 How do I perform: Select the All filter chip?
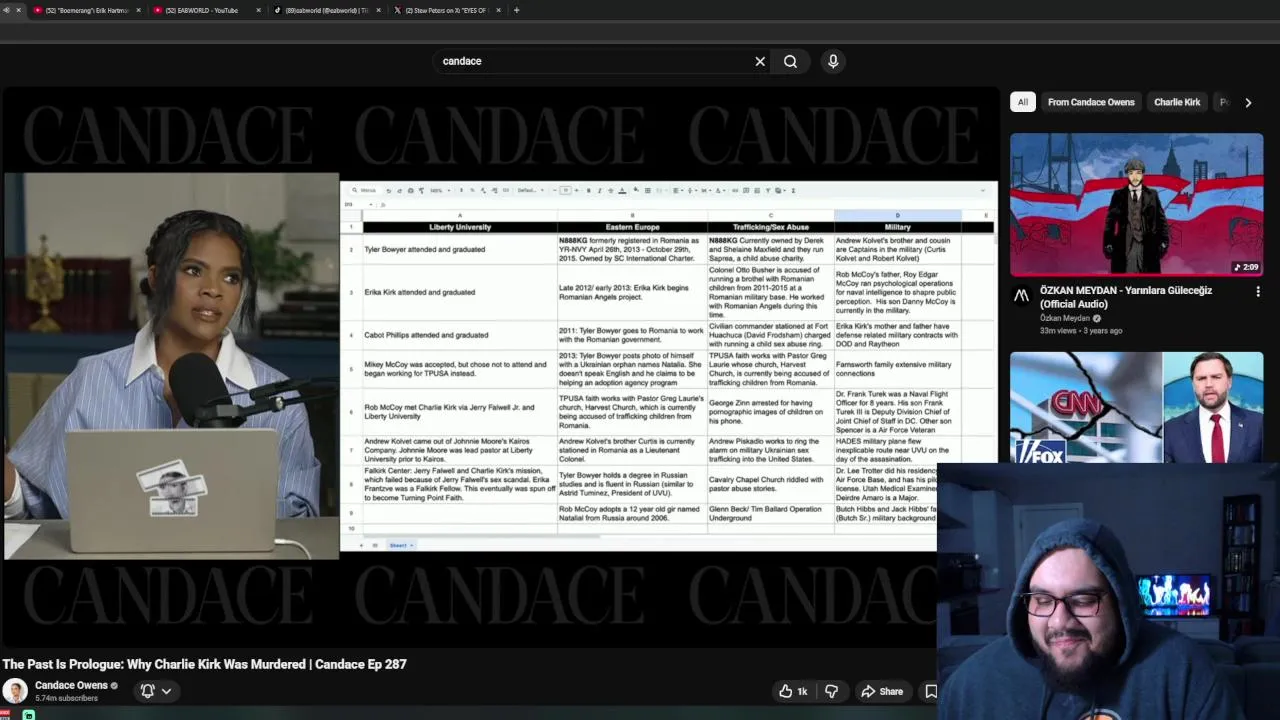coord(1022,102)
